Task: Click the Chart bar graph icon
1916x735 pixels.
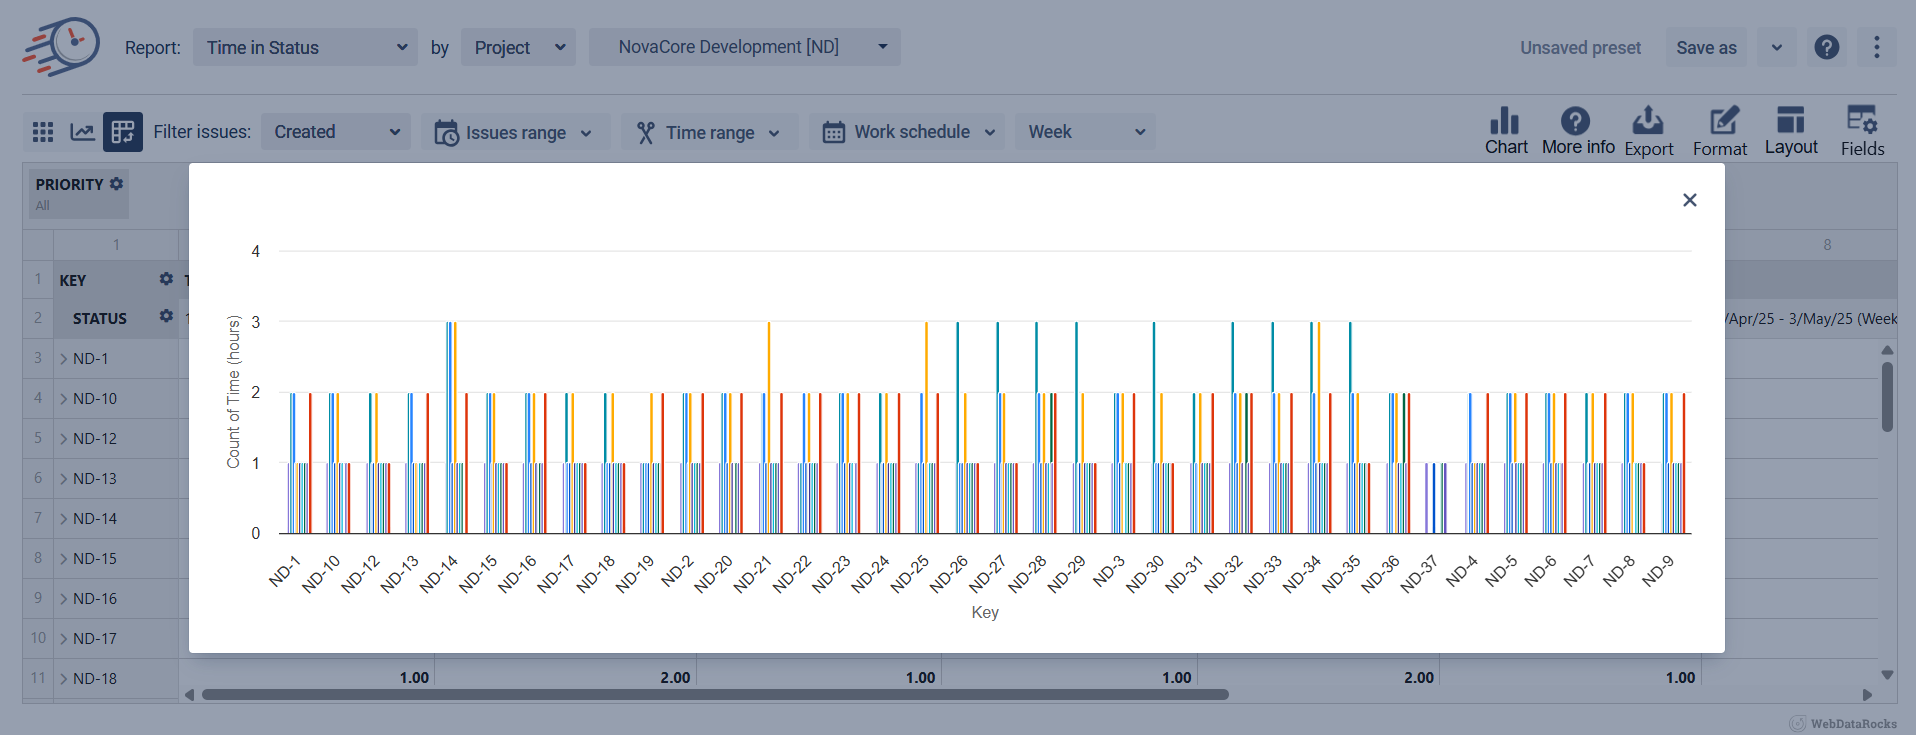Action: [x=1505, y=122]
